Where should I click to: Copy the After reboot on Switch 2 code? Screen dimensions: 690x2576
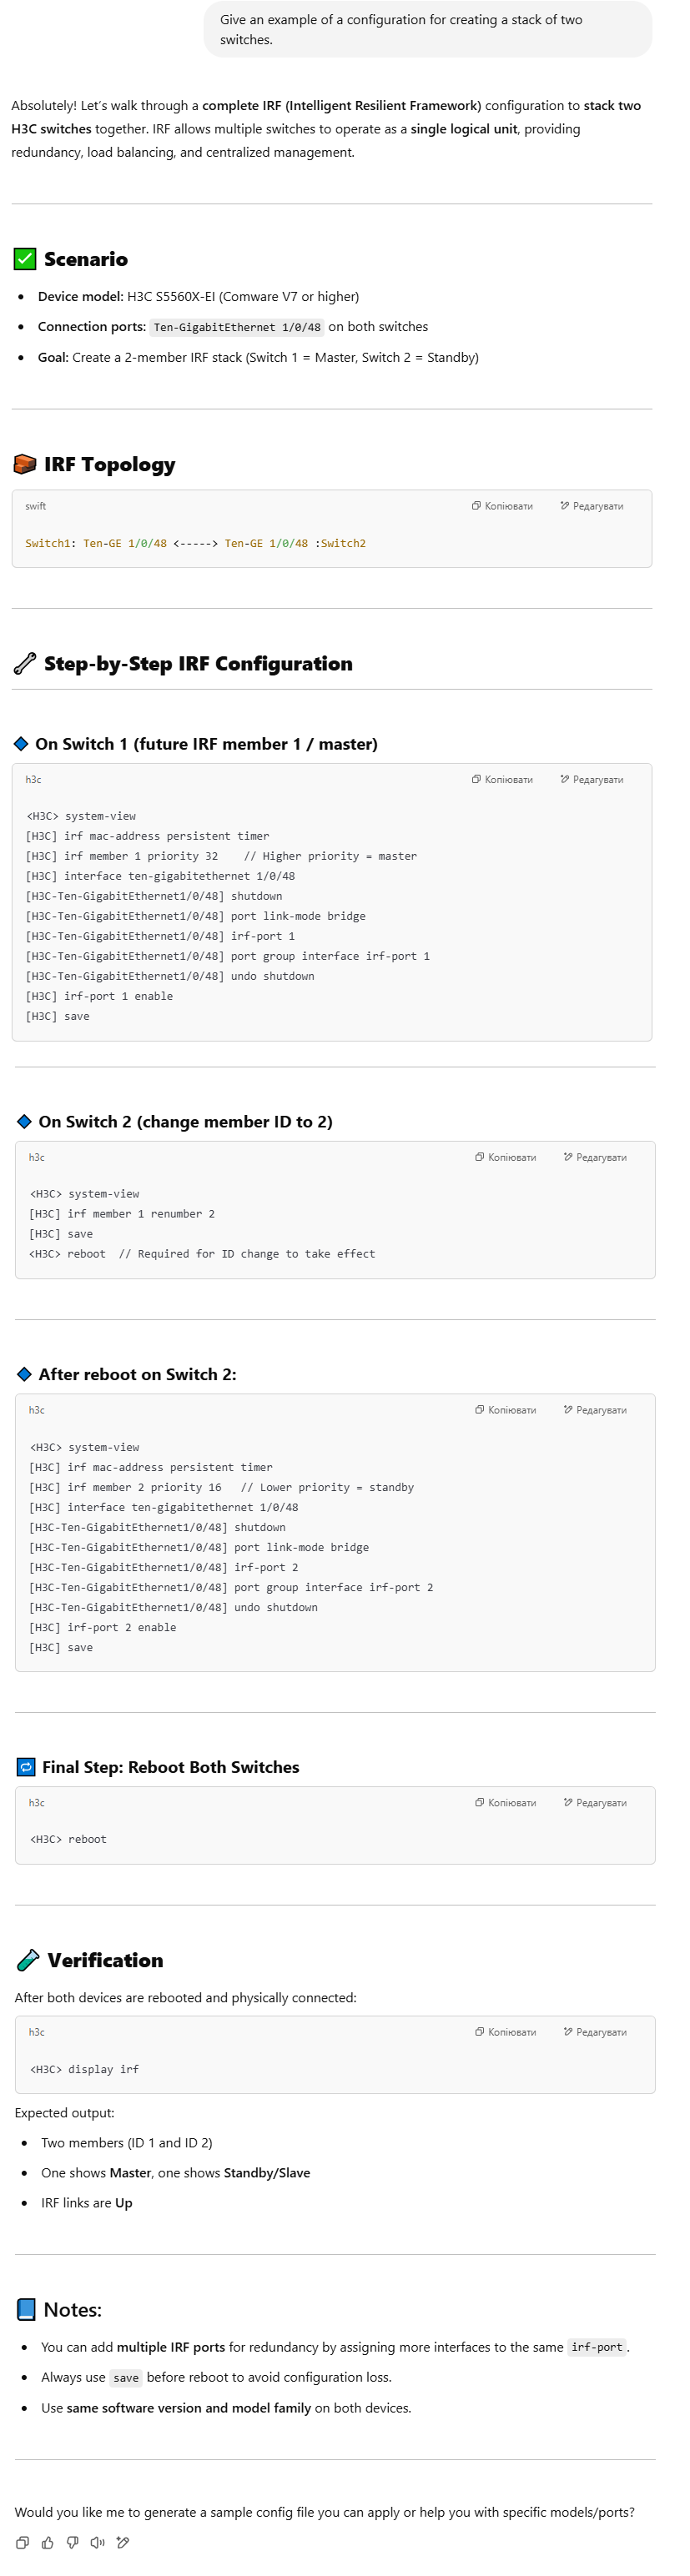(506, 1410)
